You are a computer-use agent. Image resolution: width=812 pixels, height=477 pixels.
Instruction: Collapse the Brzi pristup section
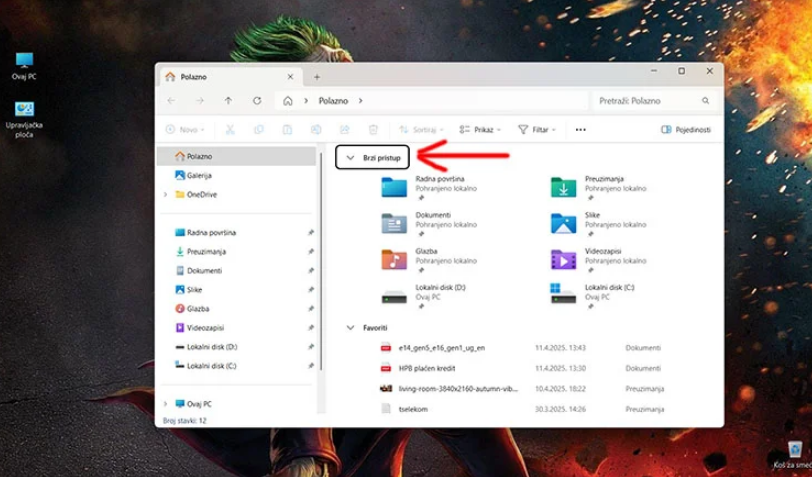tap(350, 158)
